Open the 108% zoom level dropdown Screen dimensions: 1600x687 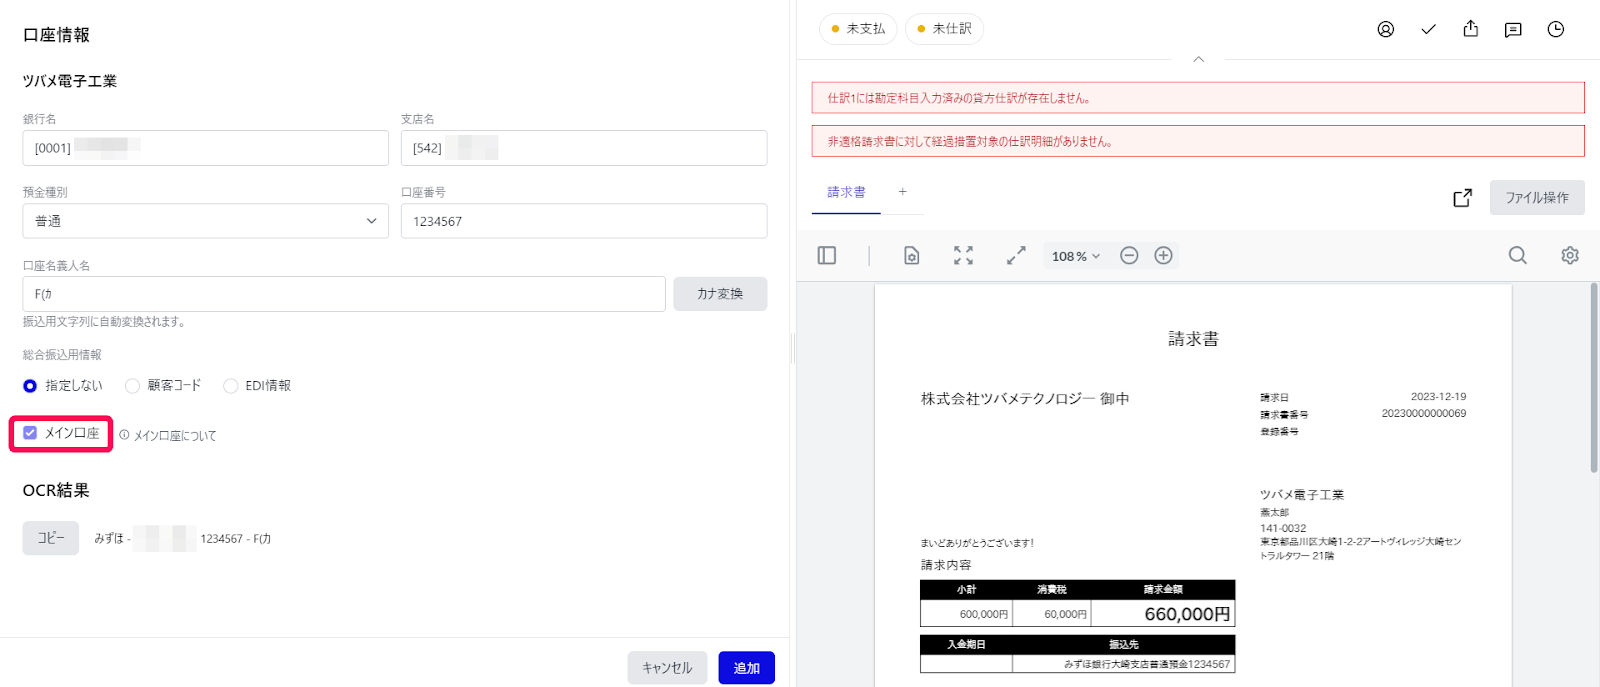click(1075, 256)
